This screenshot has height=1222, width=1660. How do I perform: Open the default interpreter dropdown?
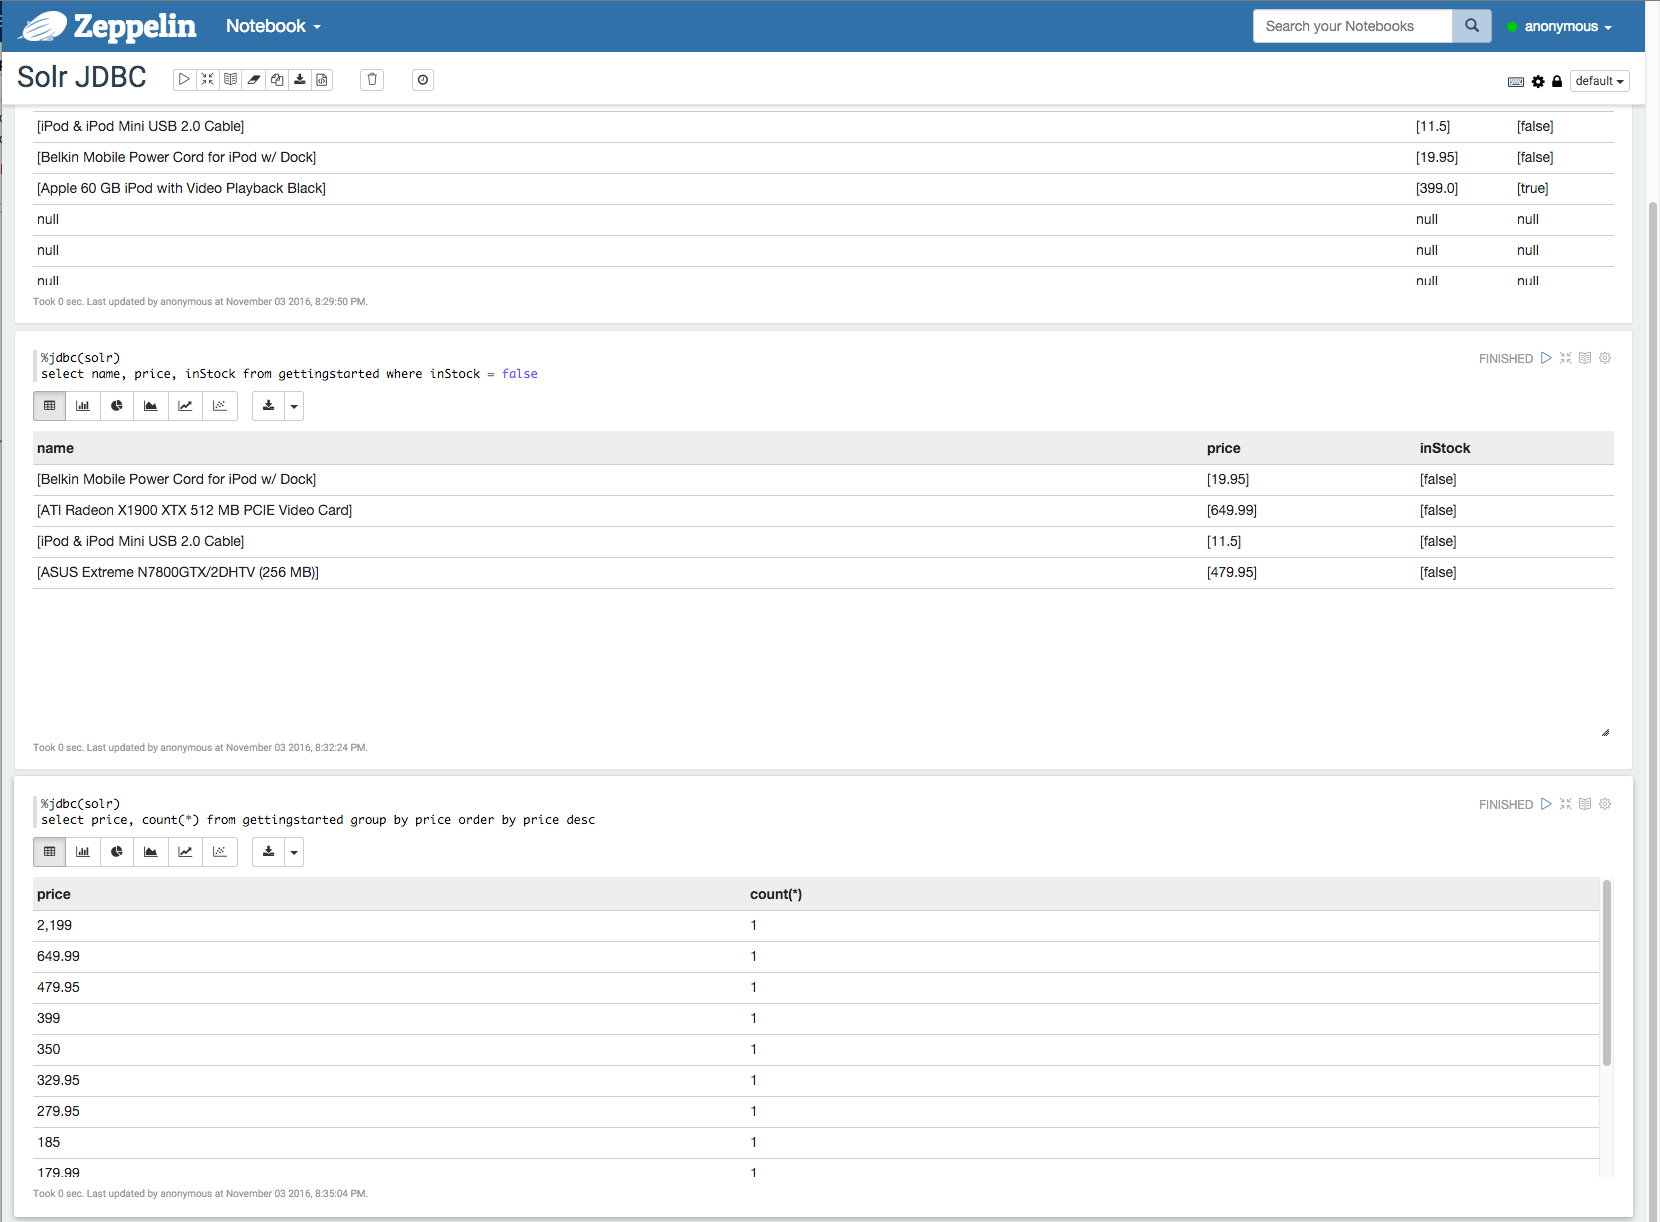click(1599, 81)
